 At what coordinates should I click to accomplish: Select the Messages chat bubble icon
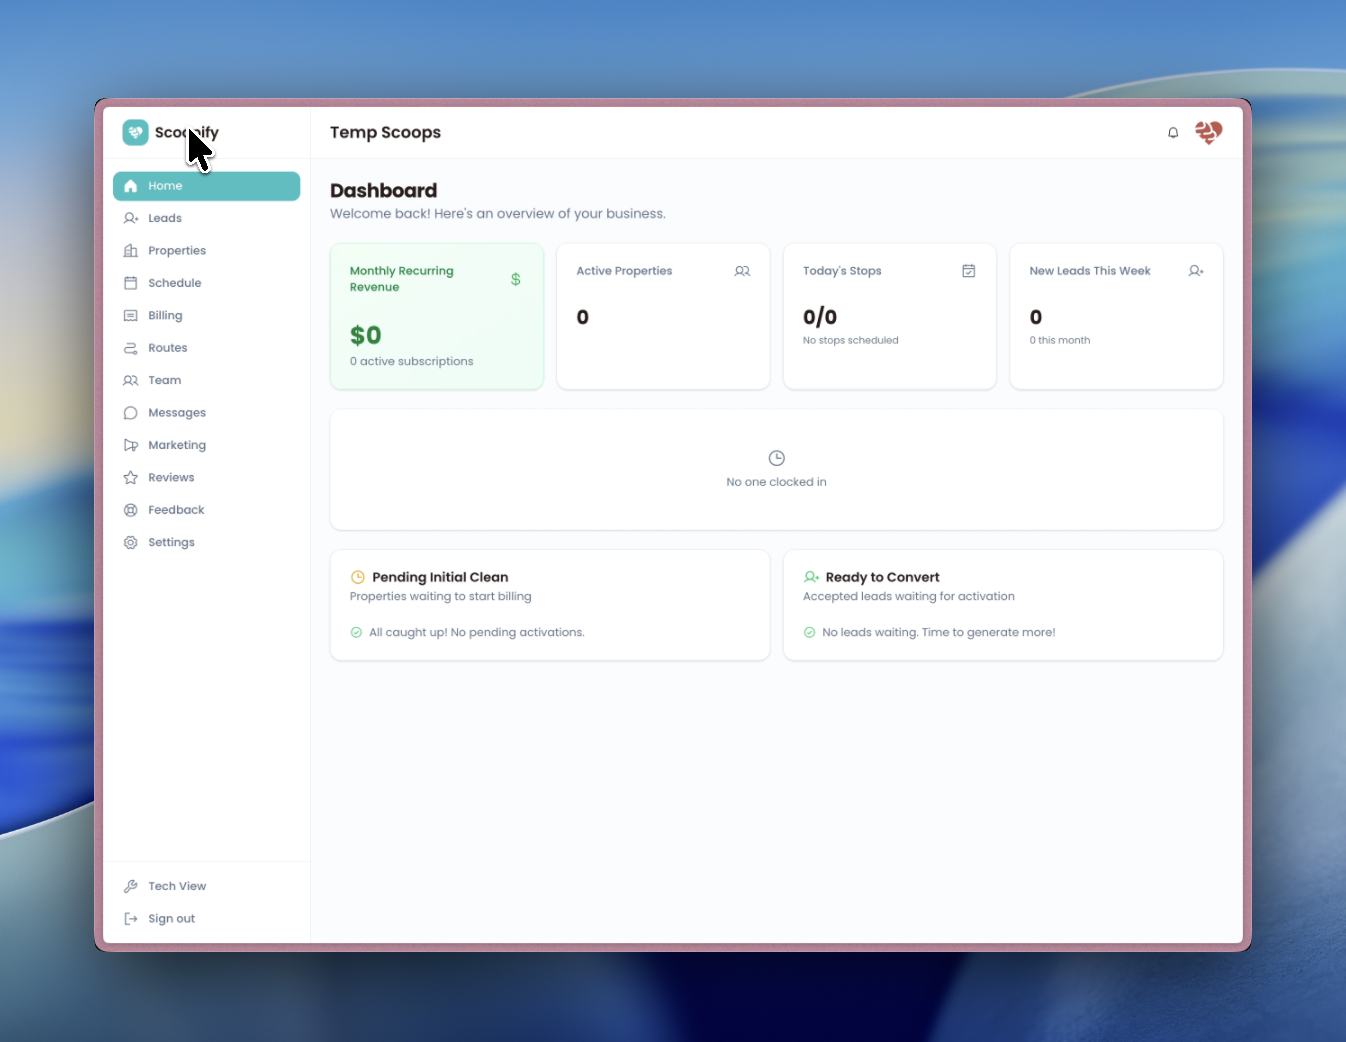click(131, 412)
